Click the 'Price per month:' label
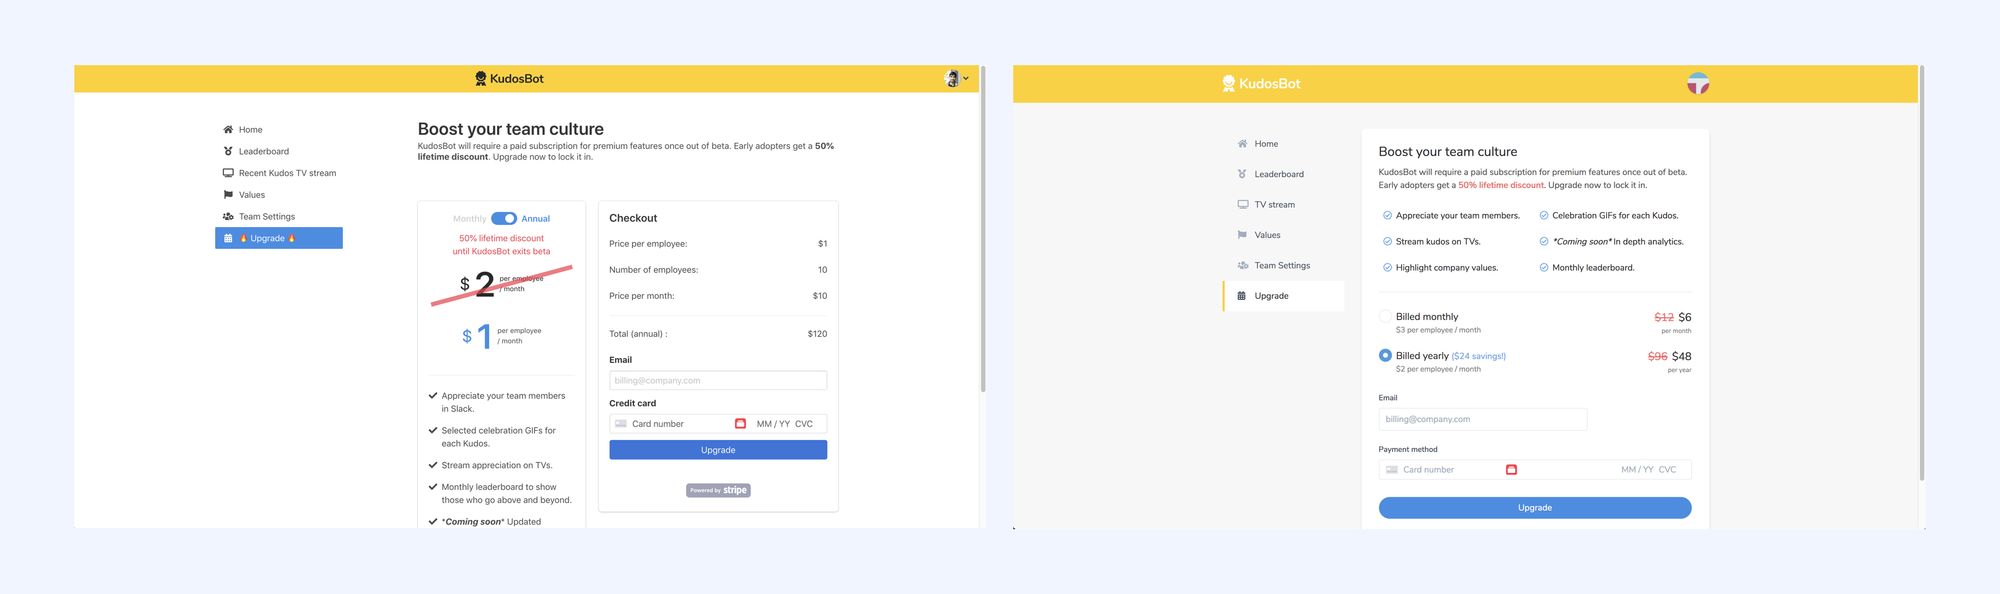 coord(641,296)
